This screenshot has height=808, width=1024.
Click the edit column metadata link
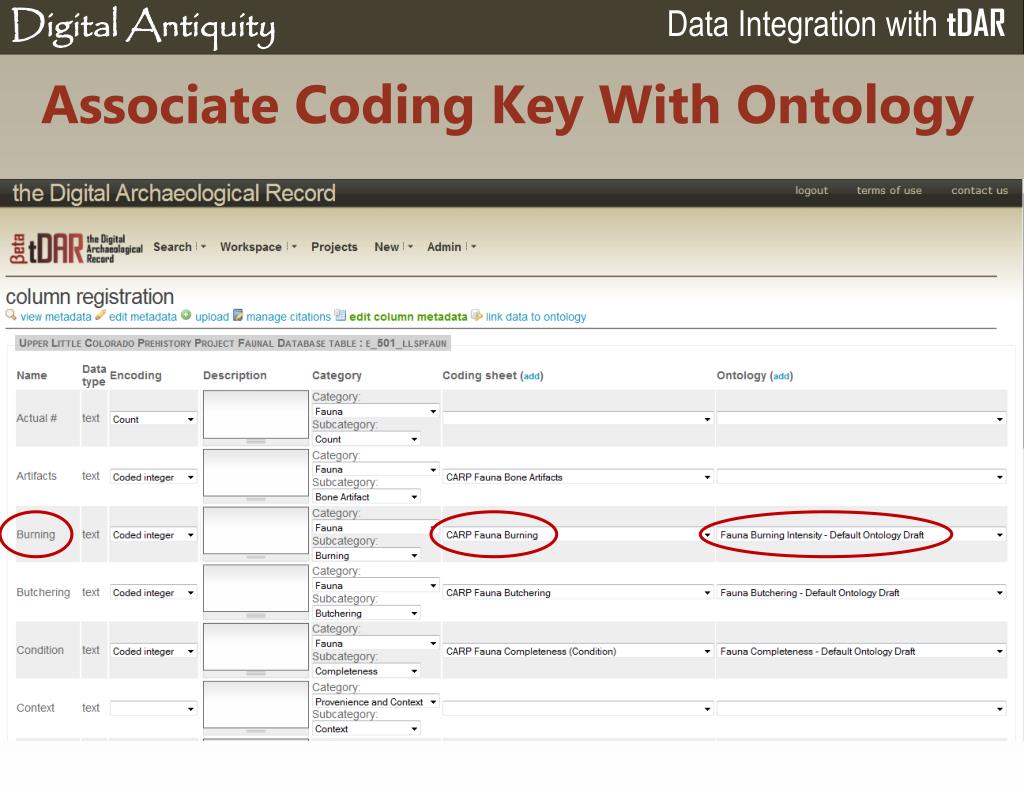click(x=408, y=317)
